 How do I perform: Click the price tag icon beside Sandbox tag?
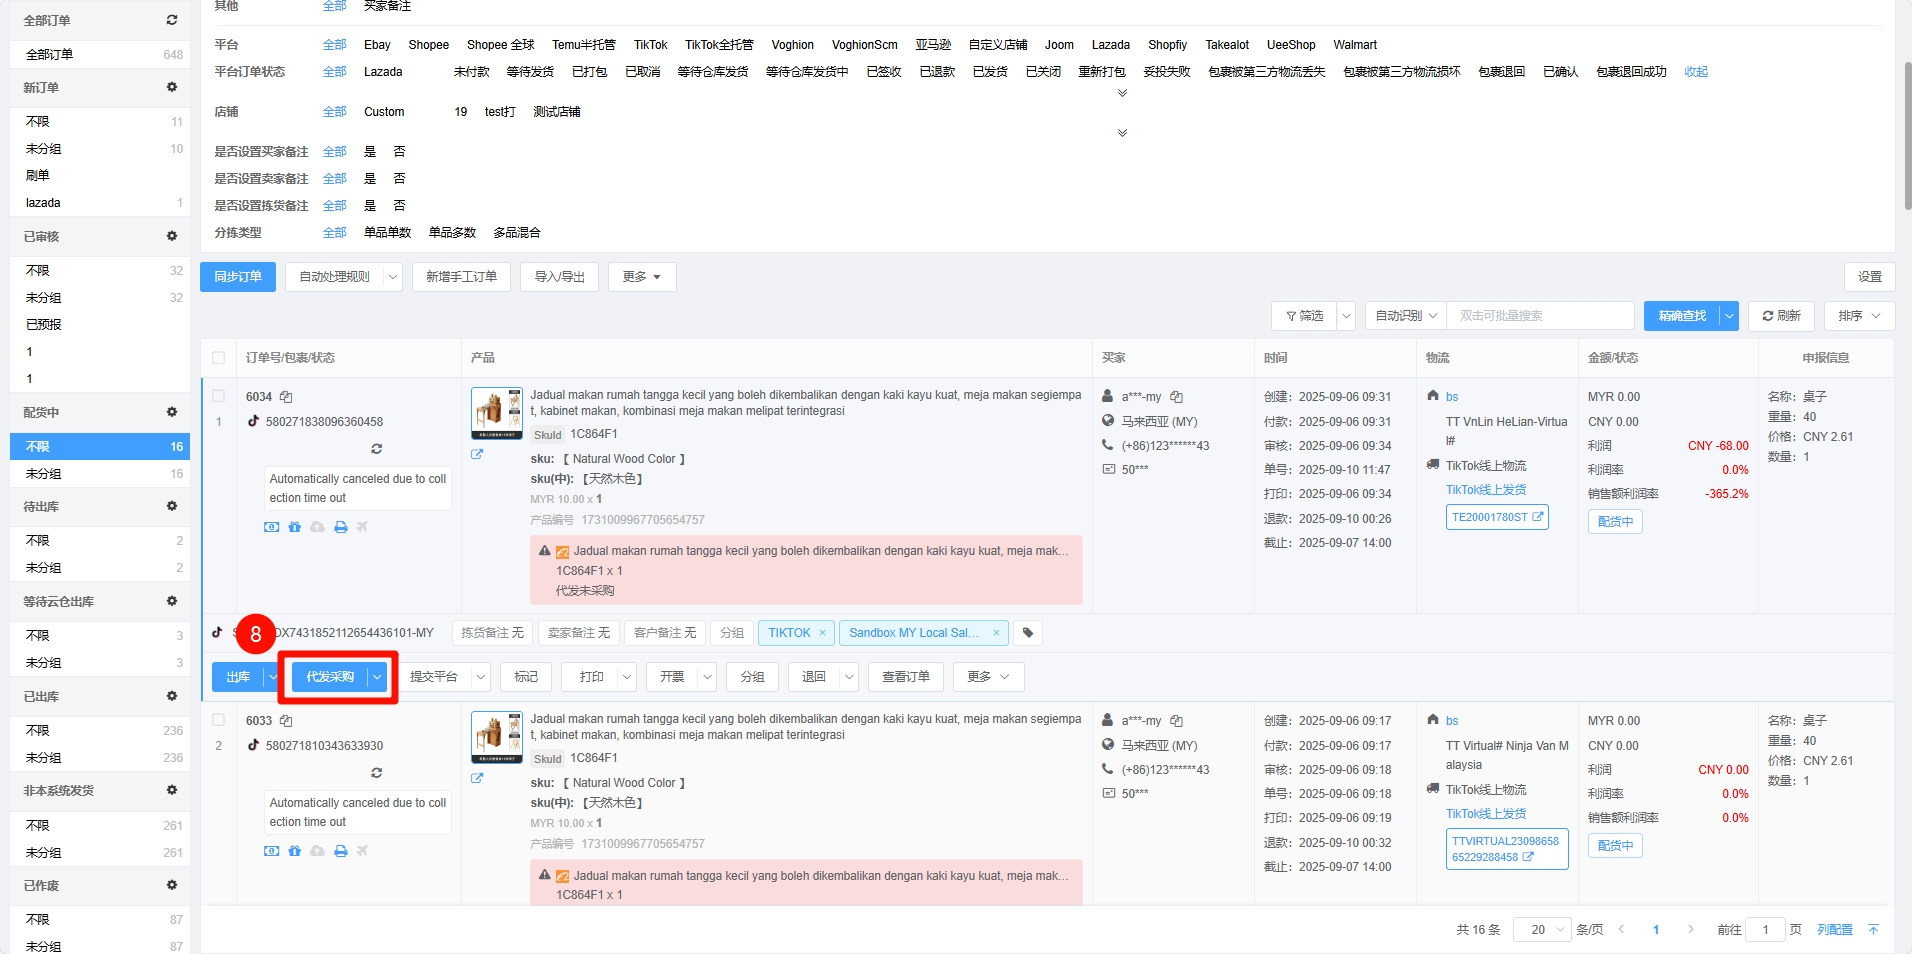(x=1028, y=633)
